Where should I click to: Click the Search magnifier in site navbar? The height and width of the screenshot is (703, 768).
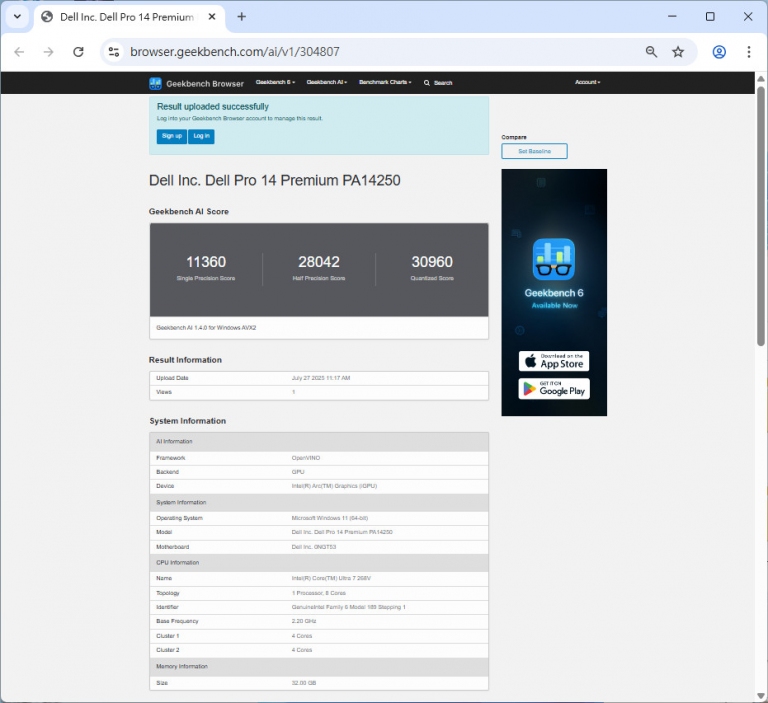[427, 83]
